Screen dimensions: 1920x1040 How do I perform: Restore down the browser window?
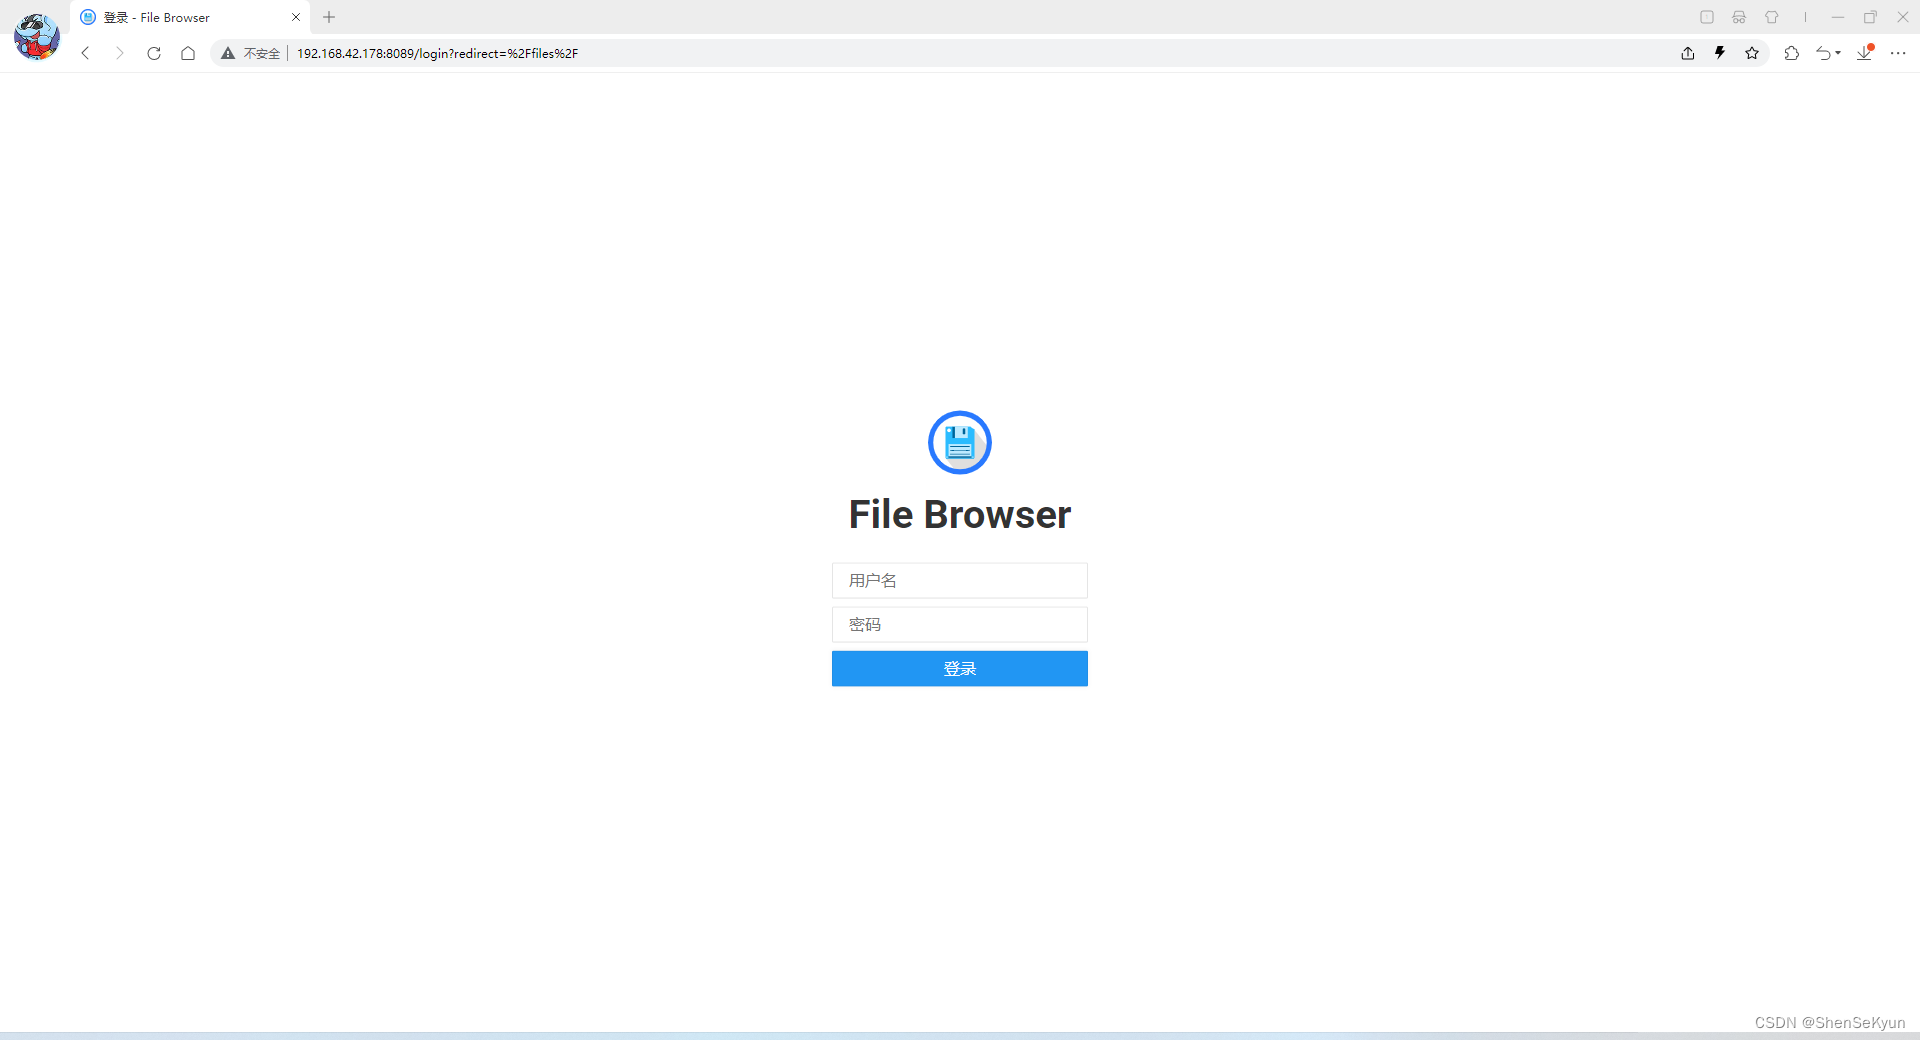(x=1870, y=17)
